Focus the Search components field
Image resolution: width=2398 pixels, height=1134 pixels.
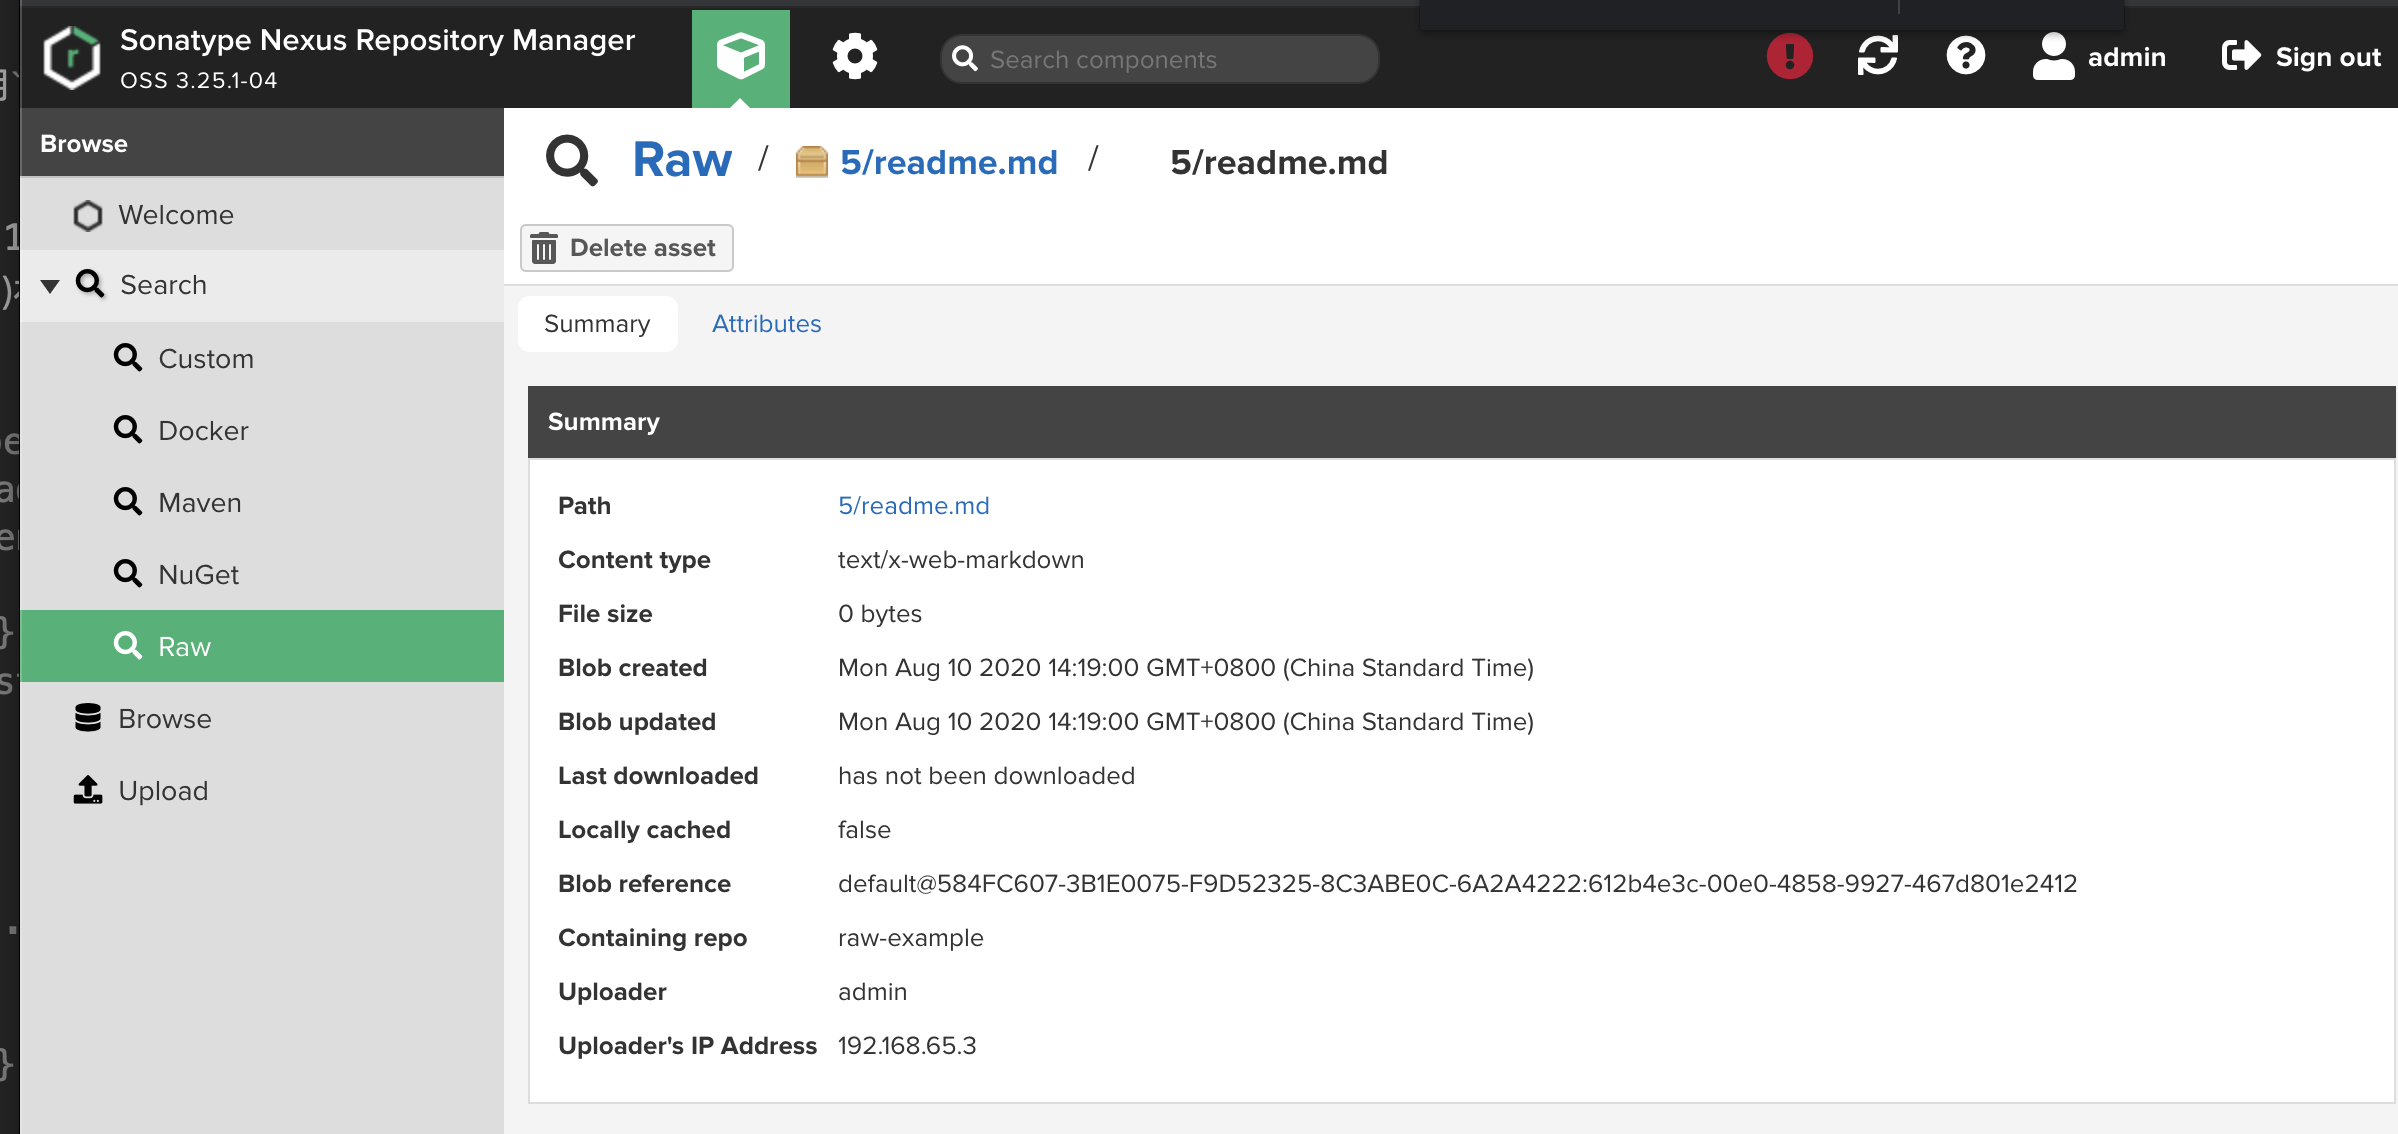pos(1160,59)
